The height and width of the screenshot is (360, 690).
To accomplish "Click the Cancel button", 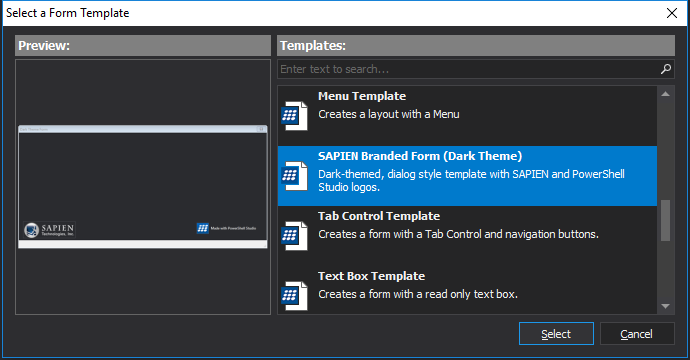I will [x=637, y=334].
